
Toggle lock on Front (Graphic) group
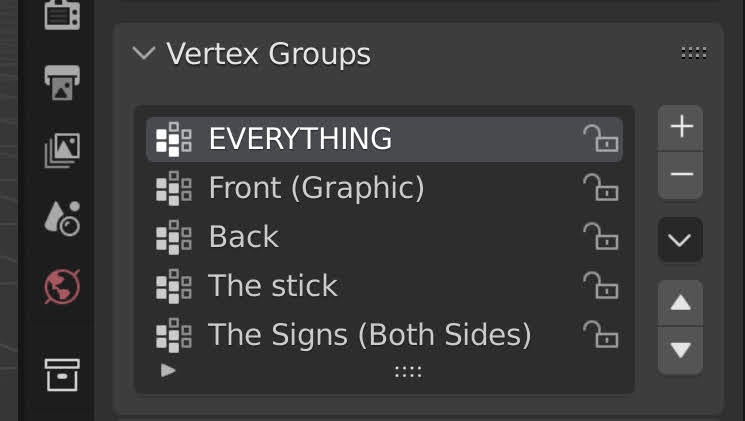(x=601, y=188)
